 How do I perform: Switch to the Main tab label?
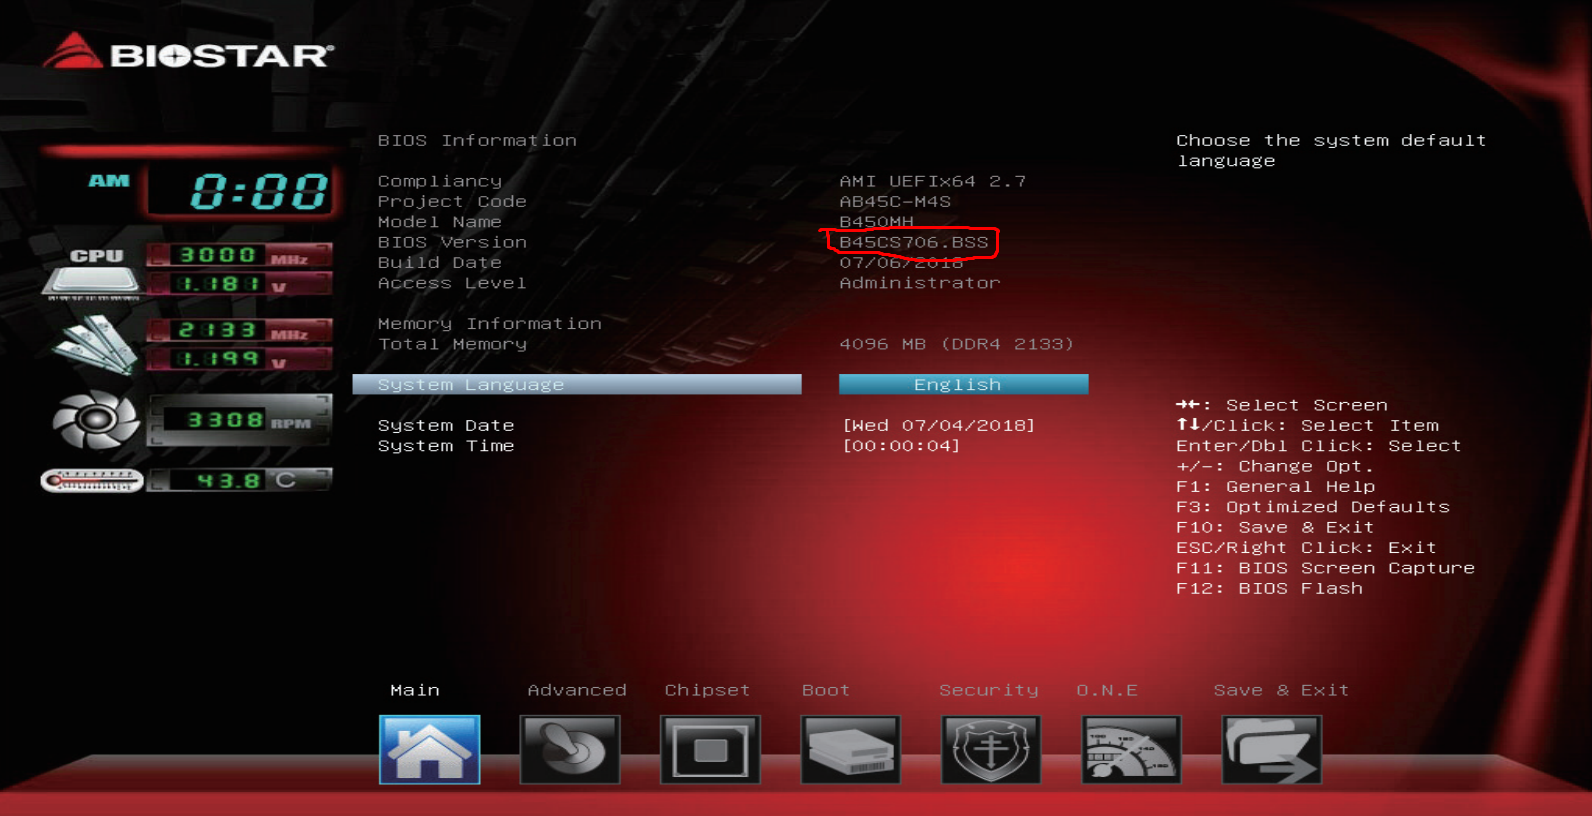415,690
